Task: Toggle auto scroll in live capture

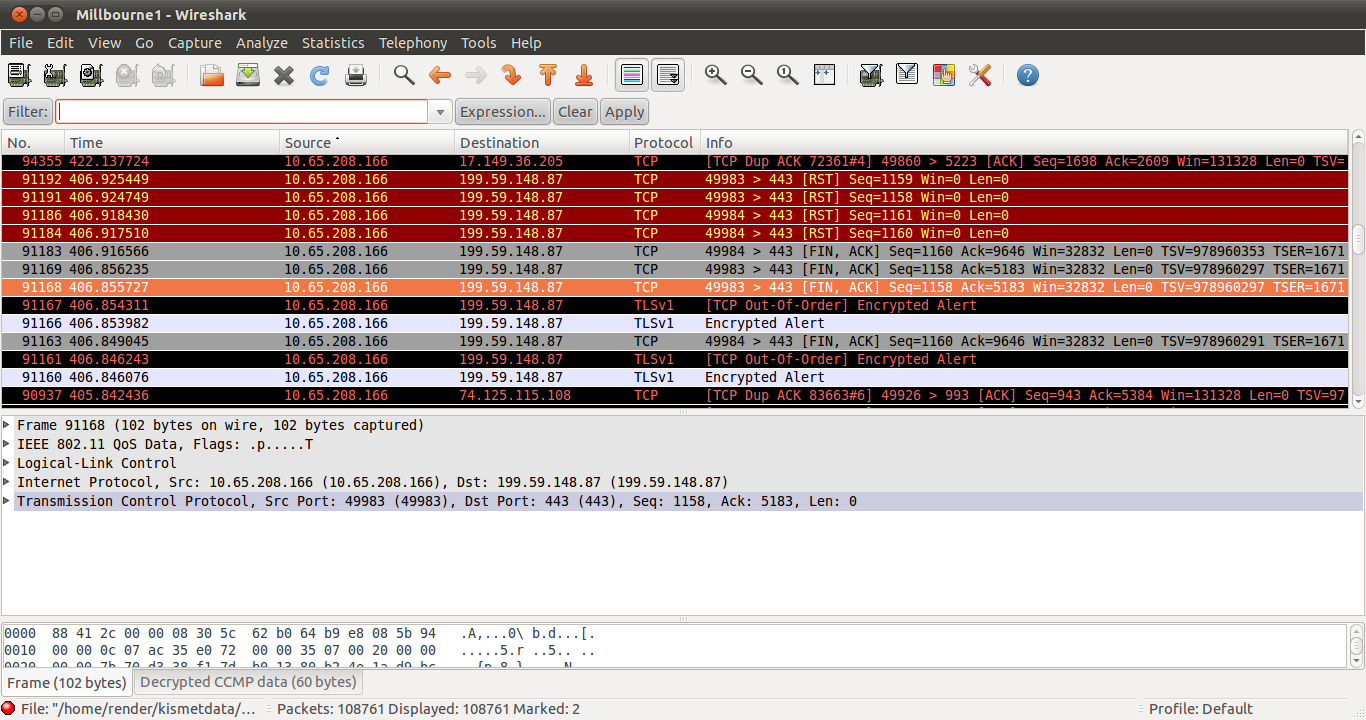Action: tap(668, 75)
